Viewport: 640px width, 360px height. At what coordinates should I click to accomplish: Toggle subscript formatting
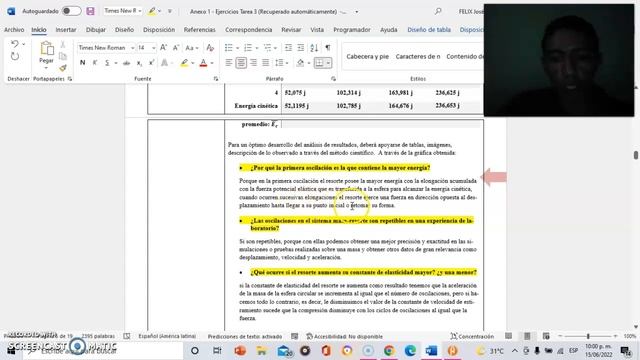click(139, 63)
